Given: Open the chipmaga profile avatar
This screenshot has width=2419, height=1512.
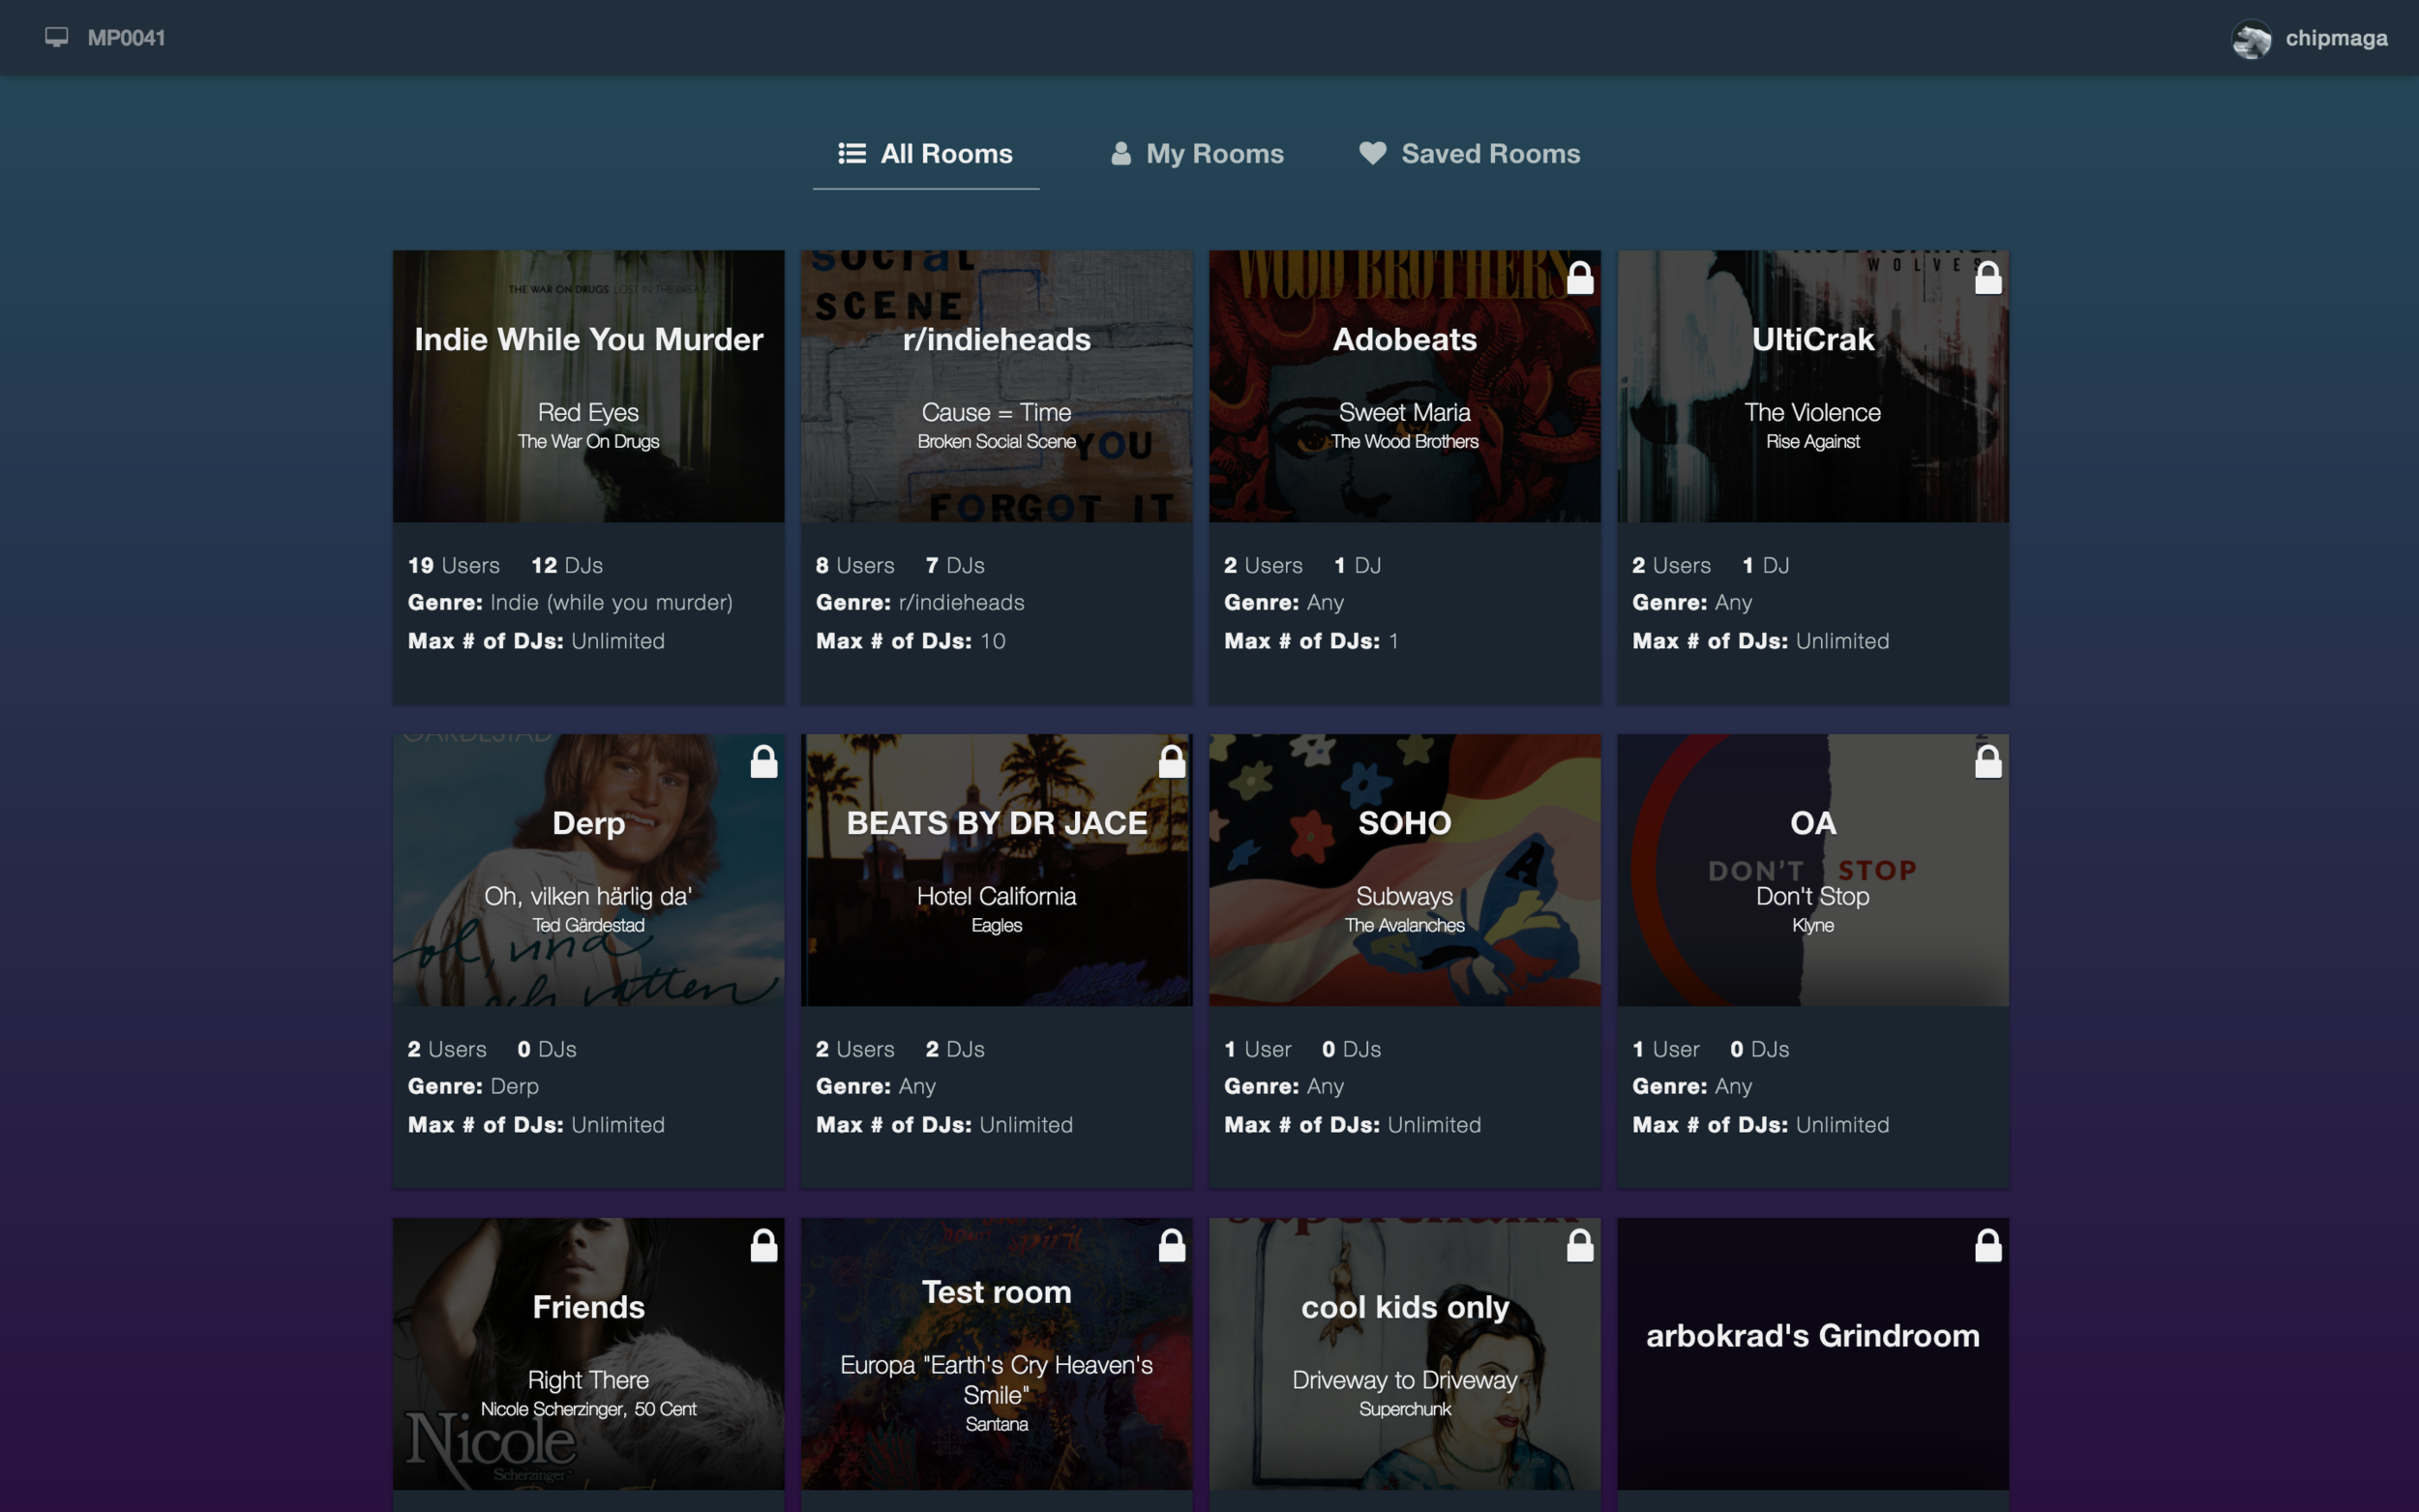Looking at the screenshot, I should point(2251,39).
